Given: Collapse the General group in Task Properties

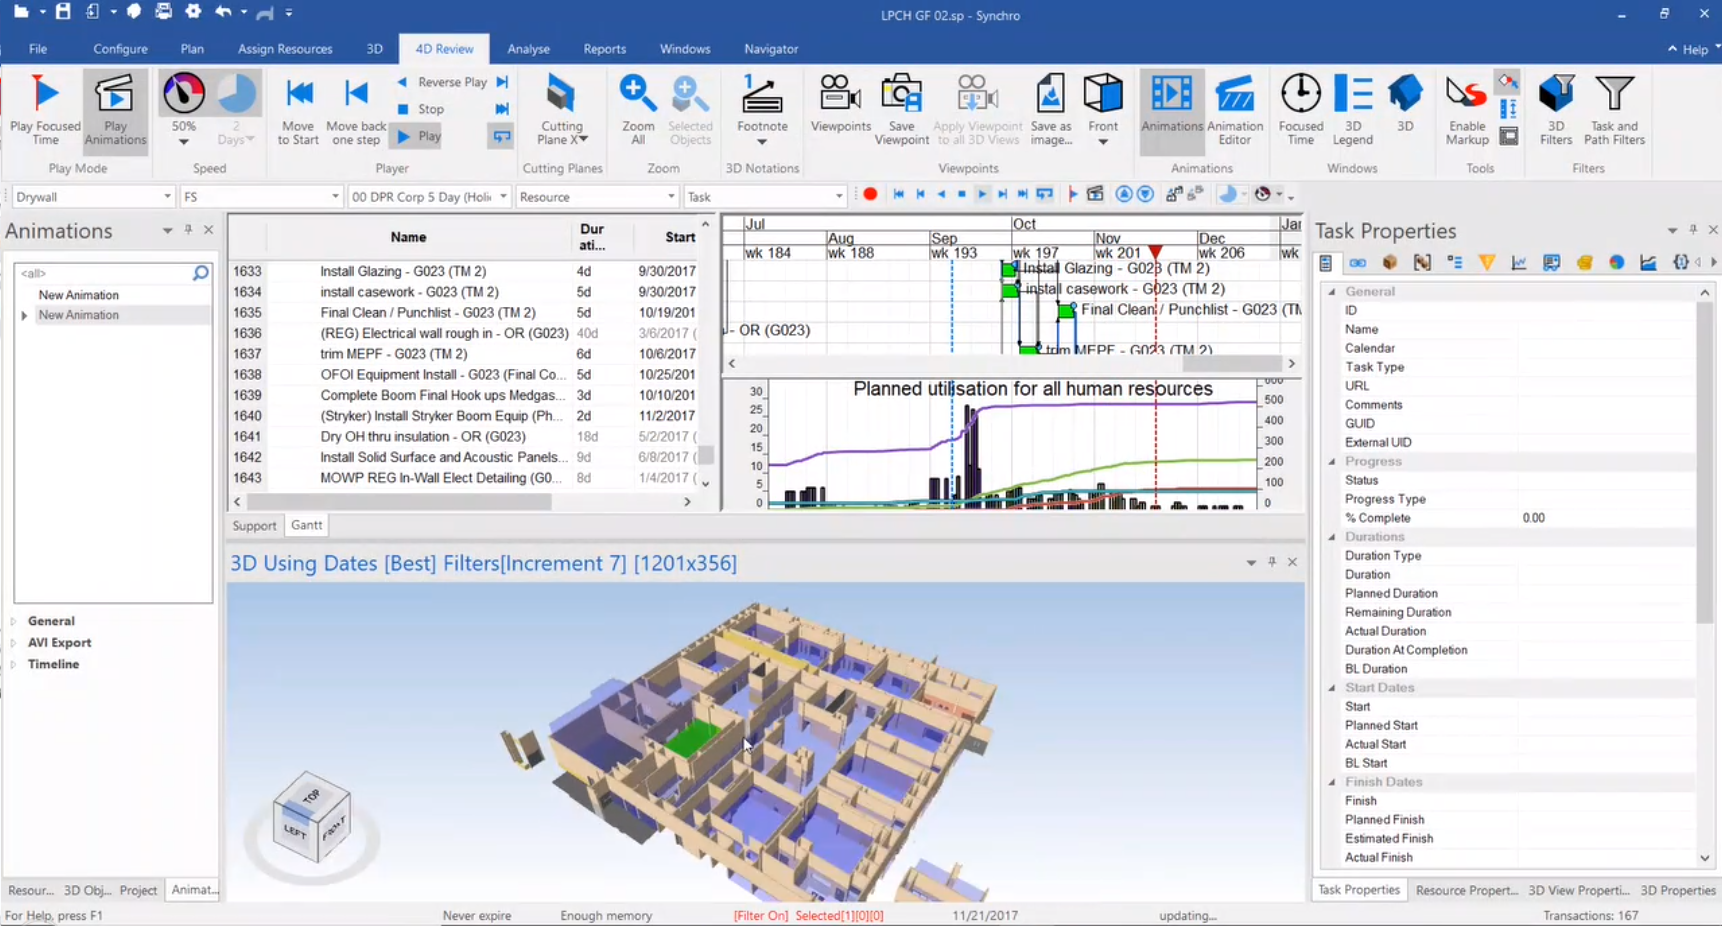Looking at the screenshot, I should point(1332,292).
